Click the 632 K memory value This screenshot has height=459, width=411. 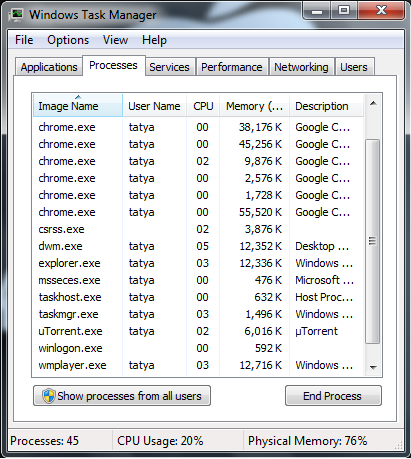[268, 297]
